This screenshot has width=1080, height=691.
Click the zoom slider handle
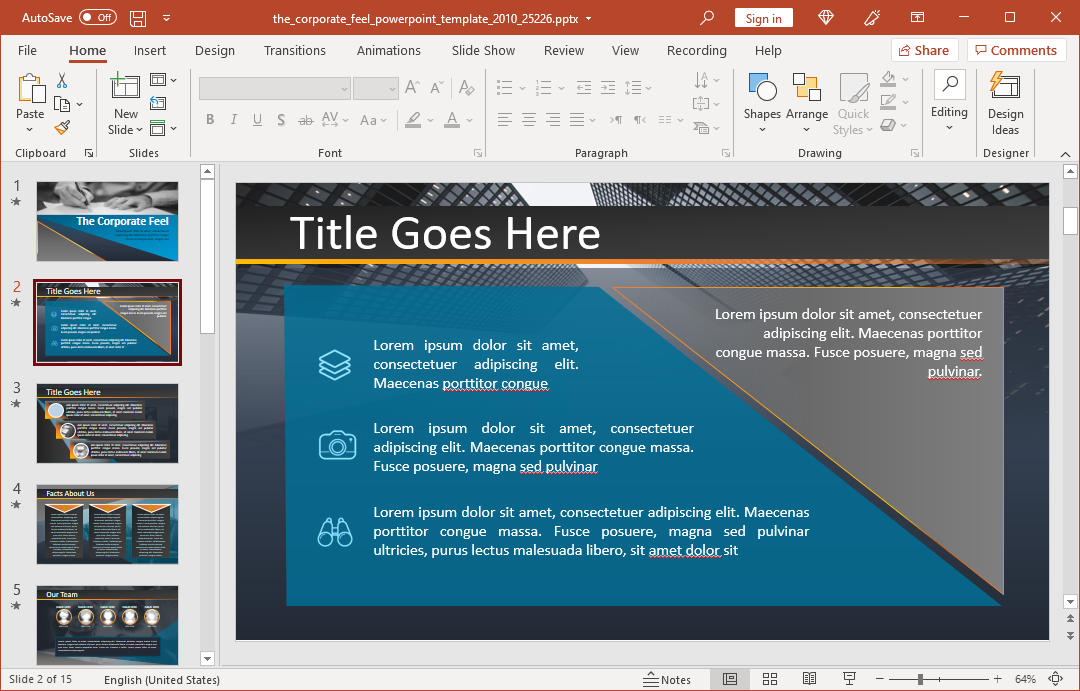pos(919,679)
